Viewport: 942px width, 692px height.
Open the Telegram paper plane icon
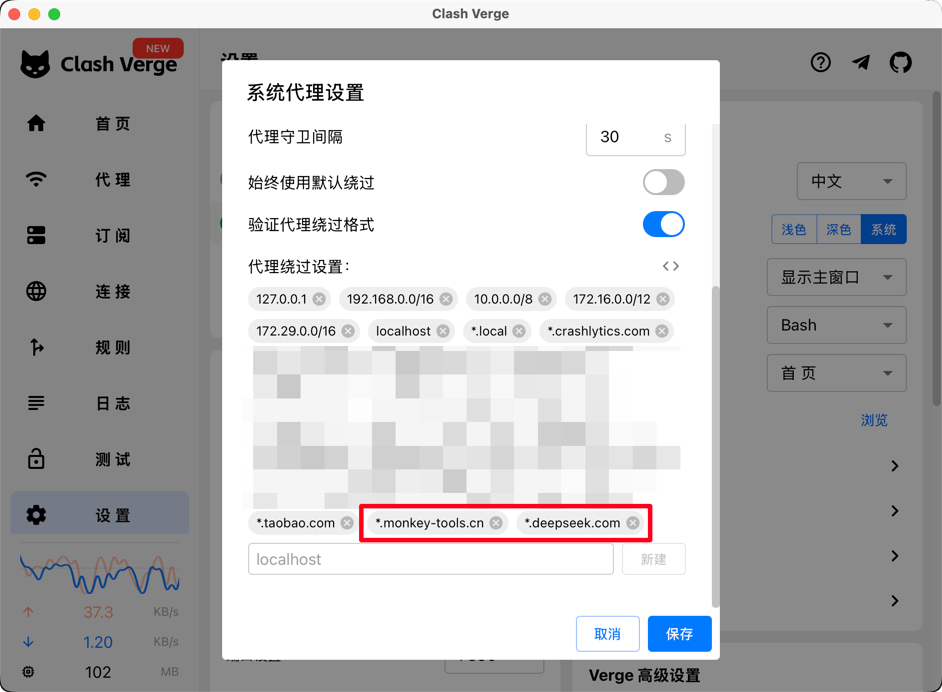[x=861, y=62]
